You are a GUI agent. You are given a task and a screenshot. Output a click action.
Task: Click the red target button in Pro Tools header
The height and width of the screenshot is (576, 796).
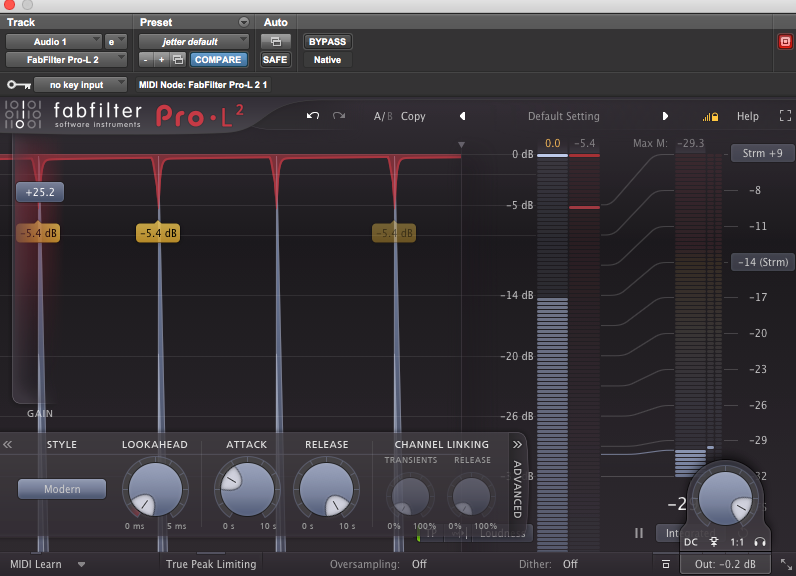pos(785,42)
